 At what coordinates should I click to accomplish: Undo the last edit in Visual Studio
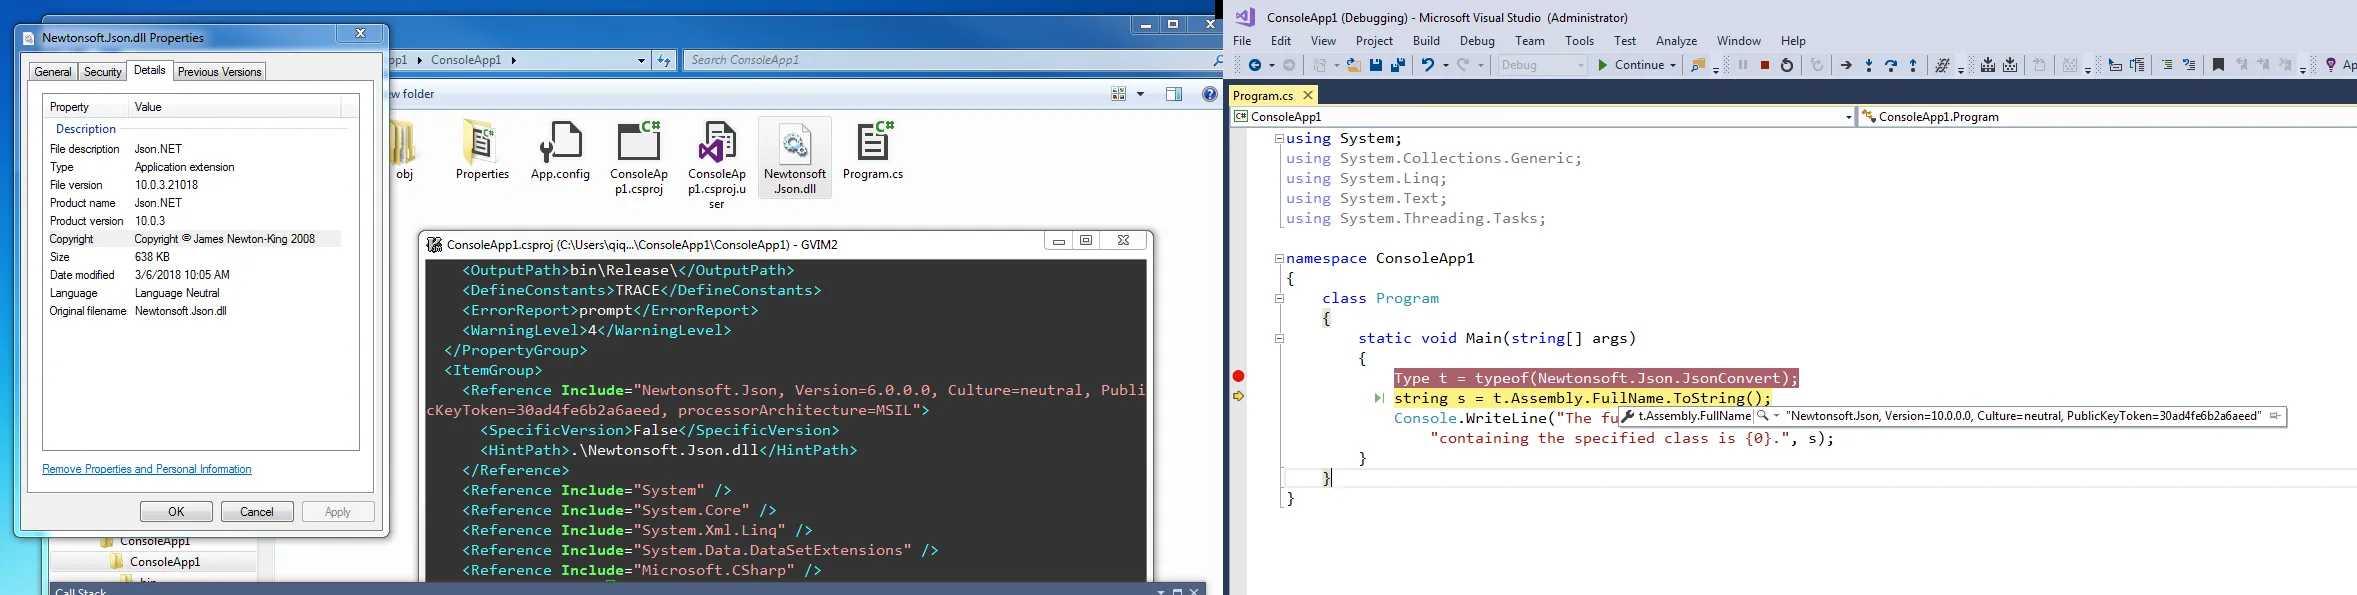click(x=1428, y=65)
